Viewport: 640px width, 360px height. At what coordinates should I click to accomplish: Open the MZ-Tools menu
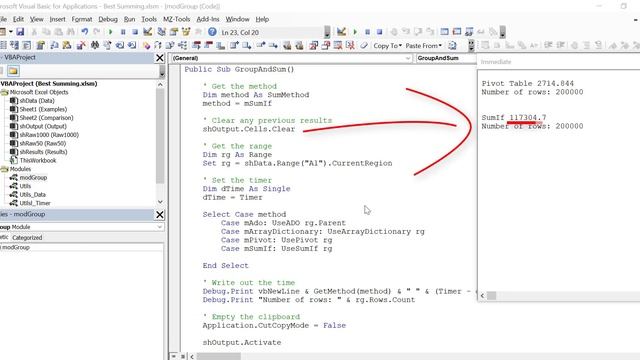[176, 19]
